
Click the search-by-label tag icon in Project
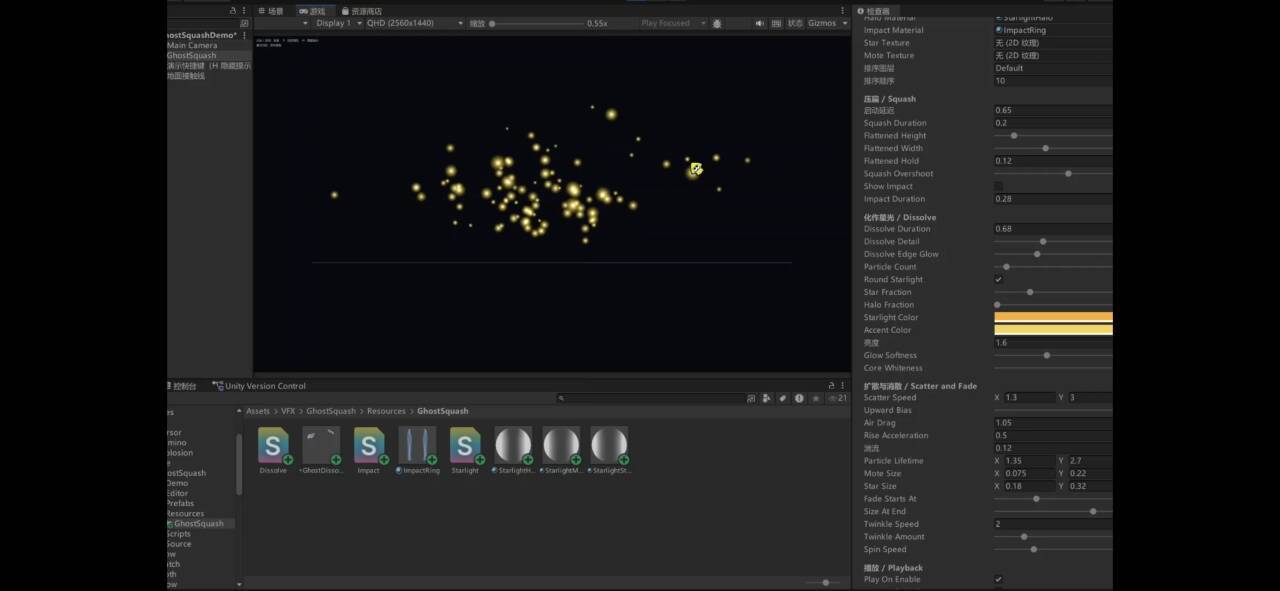[x=783, y=398]
